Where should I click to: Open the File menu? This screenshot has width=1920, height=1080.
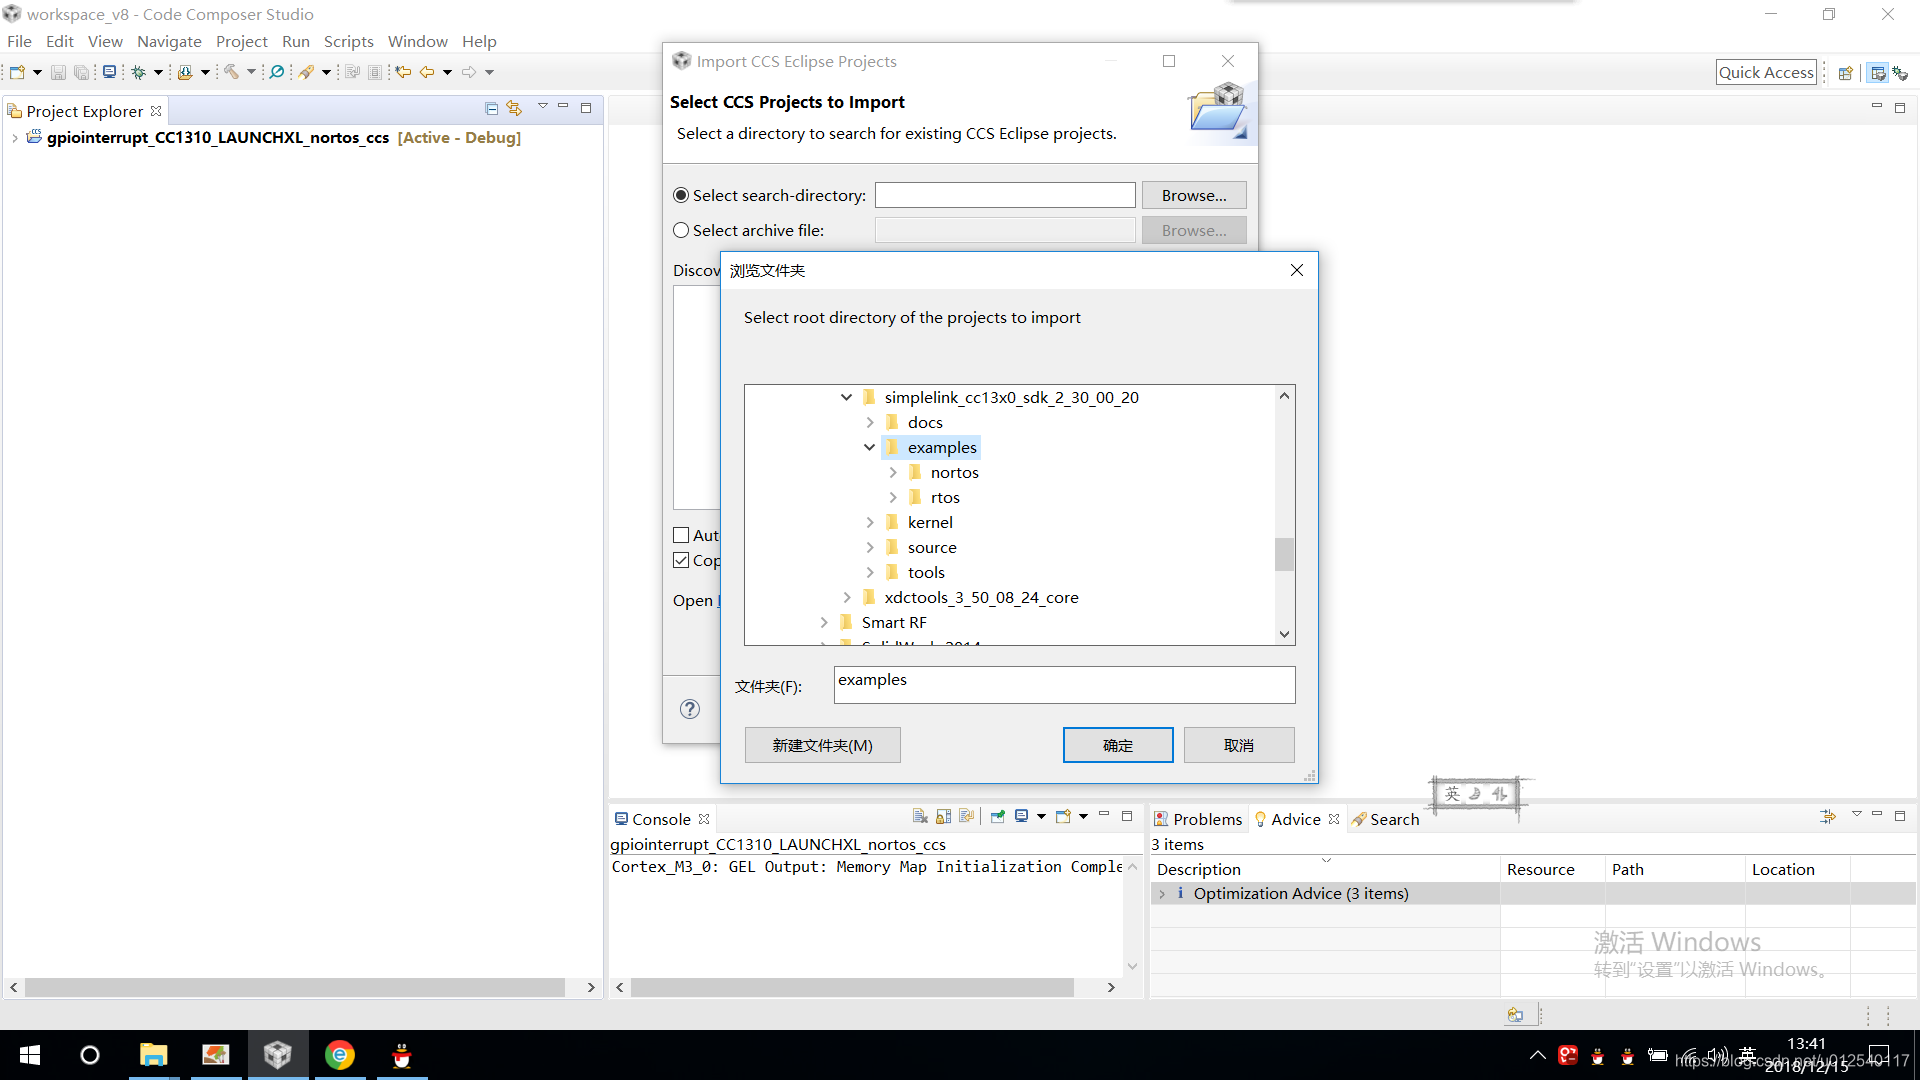(x=19, y=41)
